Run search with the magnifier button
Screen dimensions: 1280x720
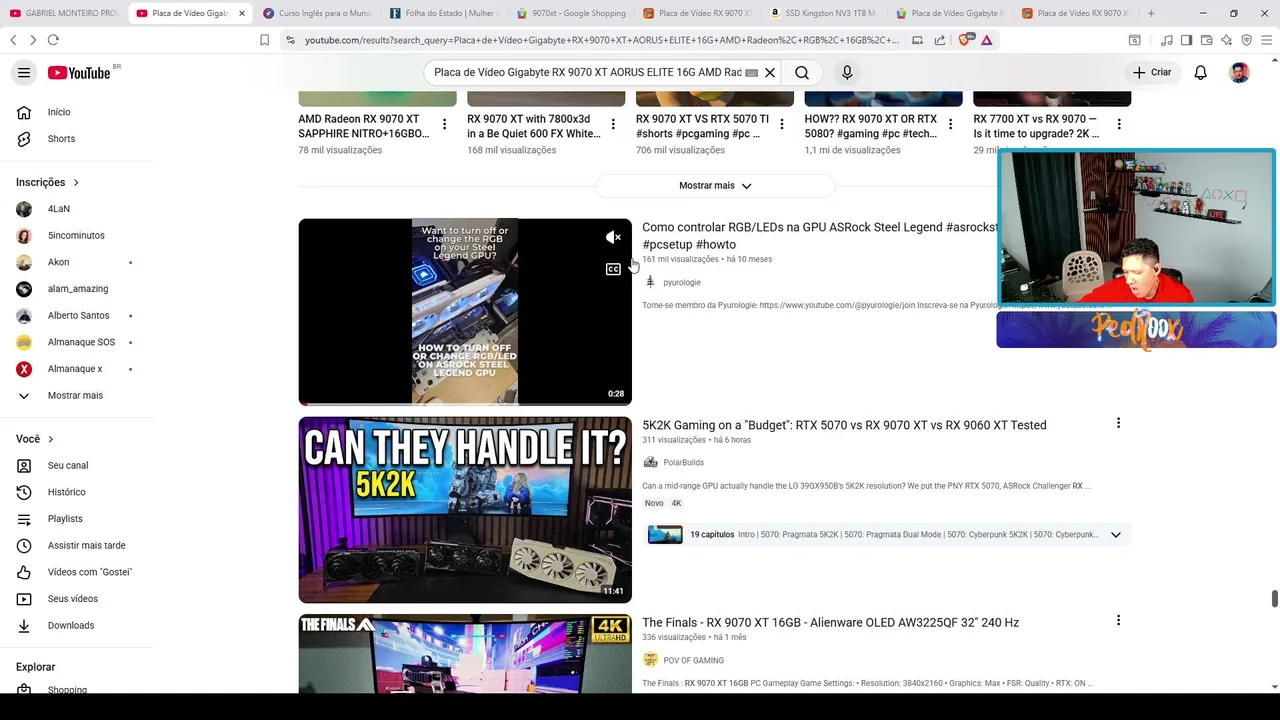802,72
